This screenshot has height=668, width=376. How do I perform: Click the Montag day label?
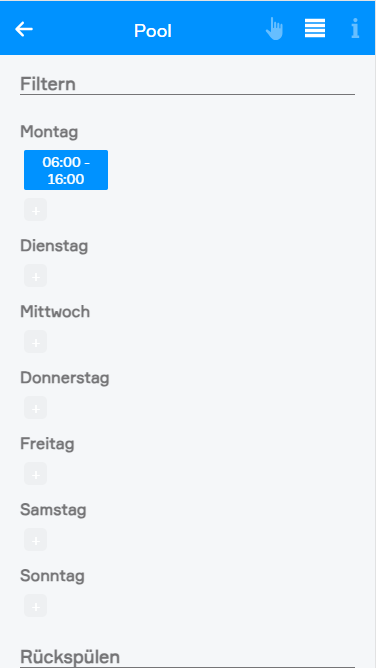point(49,132)
